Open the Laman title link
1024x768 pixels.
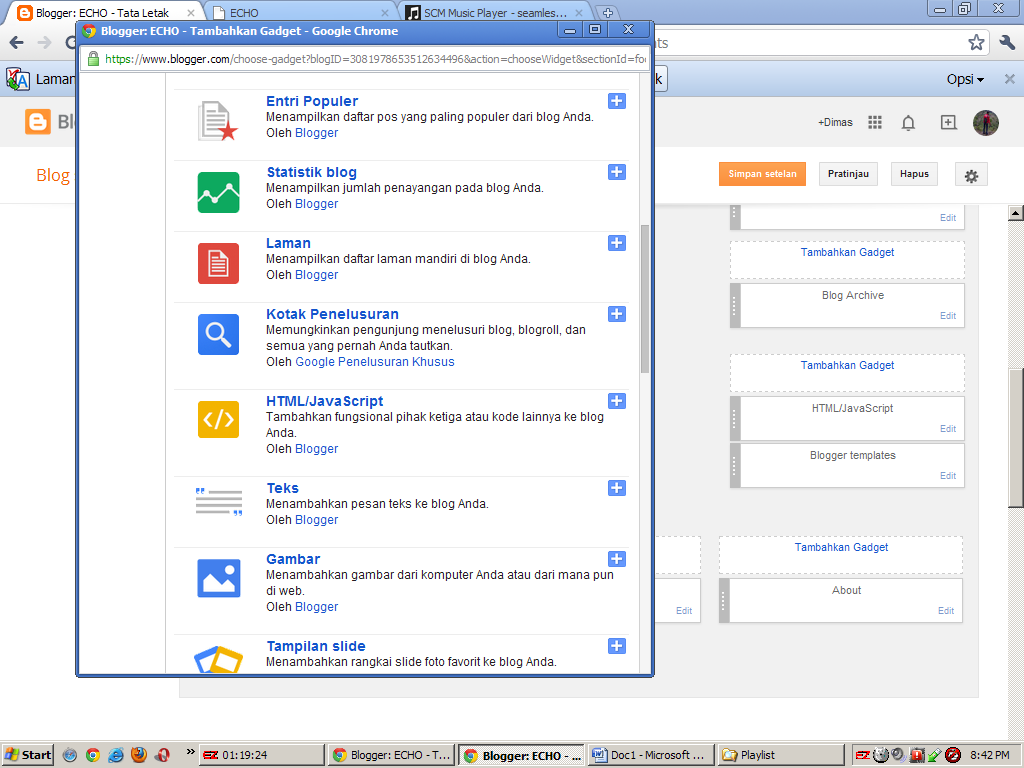click(288, 244)
